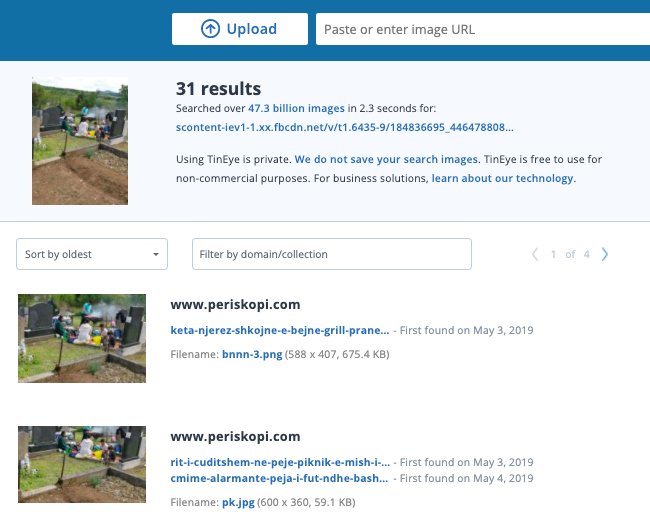Image resolution: width=650 pixels, height=524 pixels.
Task: Select the '(588 x 407, 675.4 KB)' text
Action: click(337, 354)
